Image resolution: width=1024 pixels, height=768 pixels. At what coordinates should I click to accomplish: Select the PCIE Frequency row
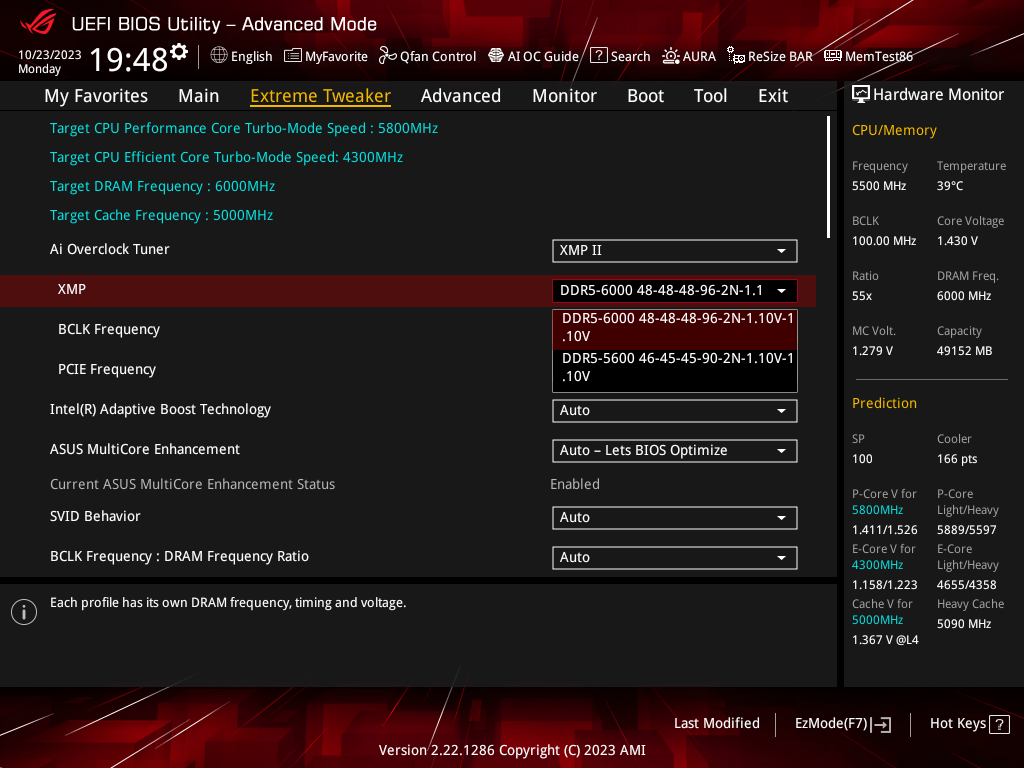click(x=107, y=369)
